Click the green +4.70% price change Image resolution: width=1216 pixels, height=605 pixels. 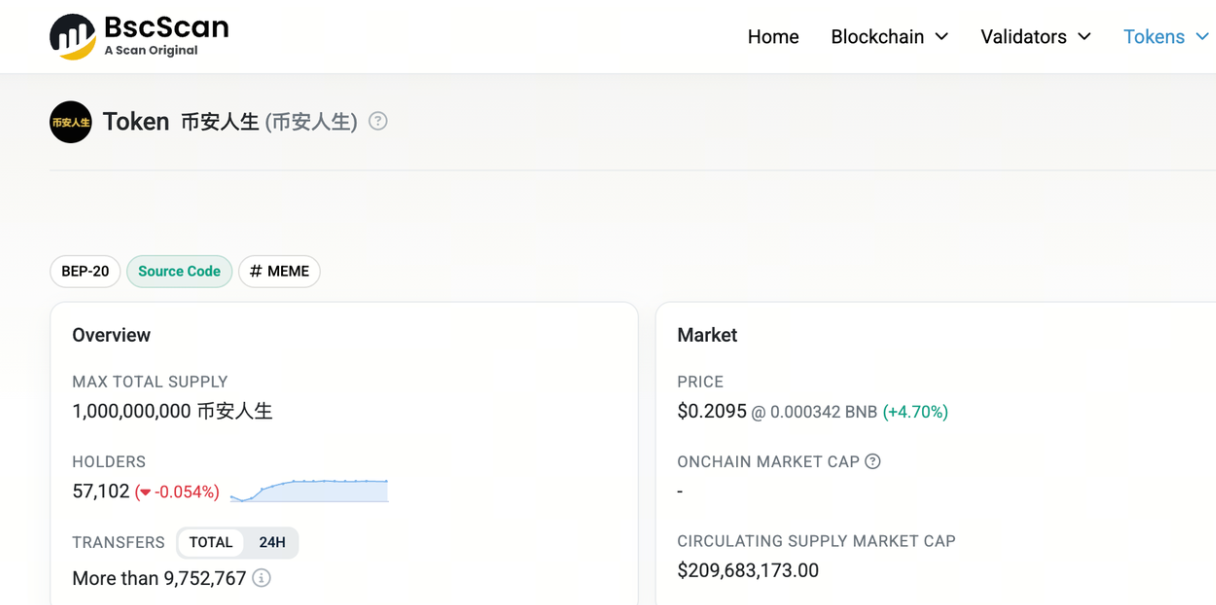pyautogui.click(x=915, y=412)
